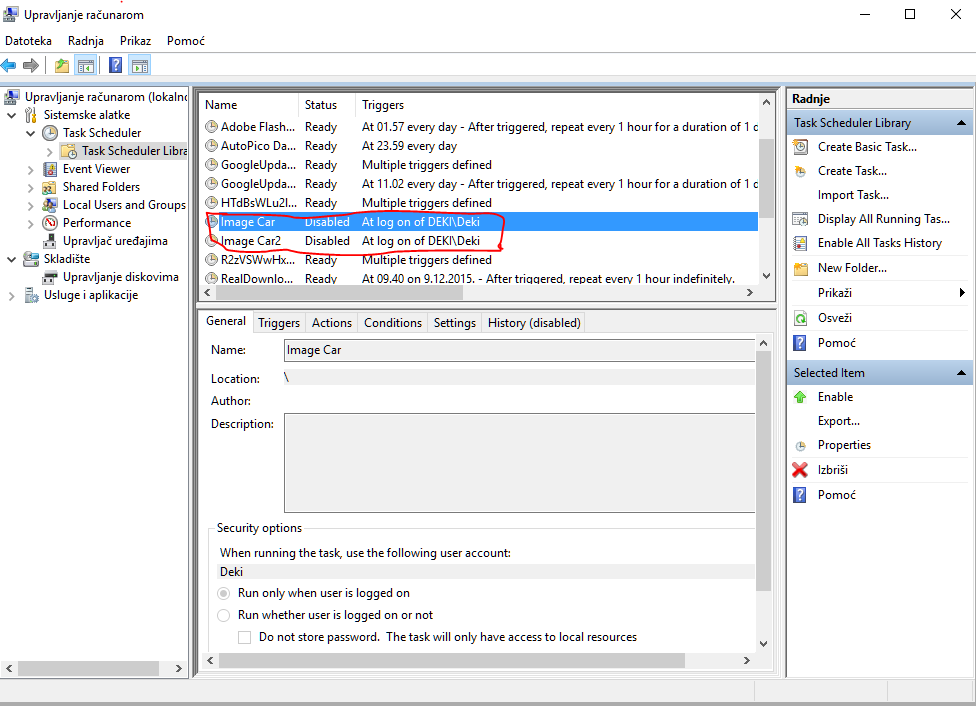
Task: Click the Osveži refresh icon
Action: [x=800, y=318]
